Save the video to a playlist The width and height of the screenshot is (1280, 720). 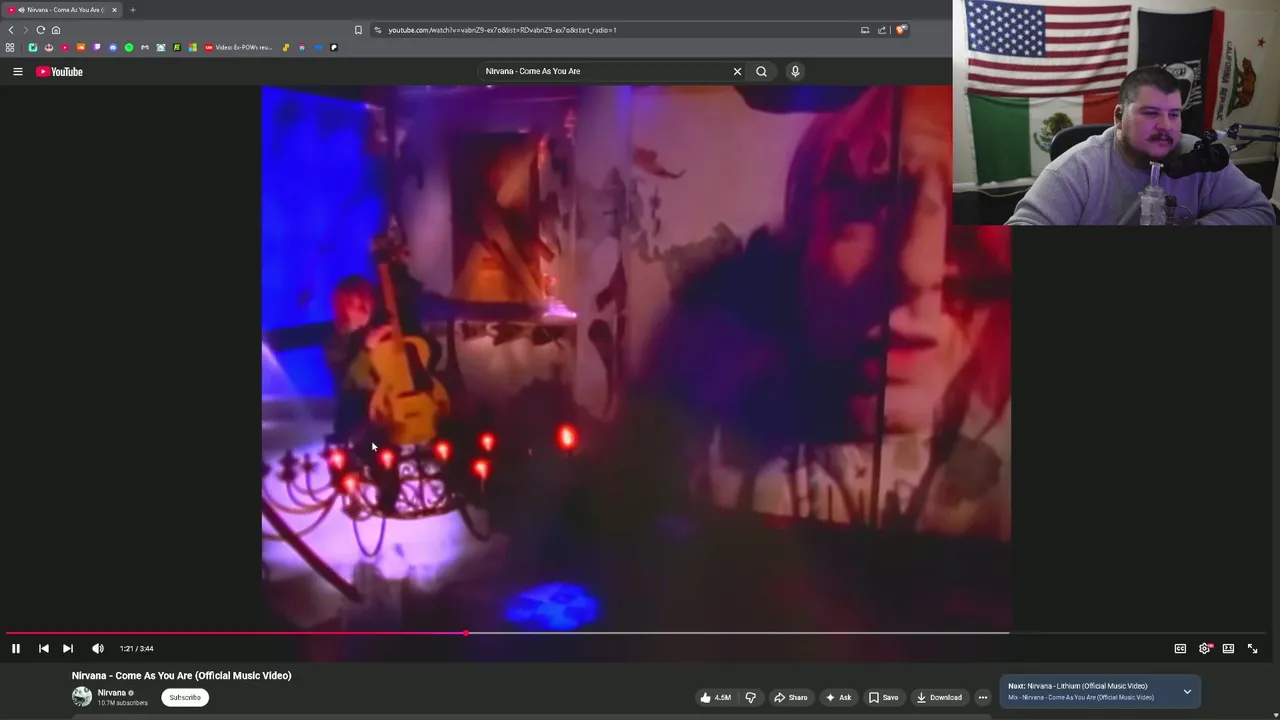[x=883, y=697]
